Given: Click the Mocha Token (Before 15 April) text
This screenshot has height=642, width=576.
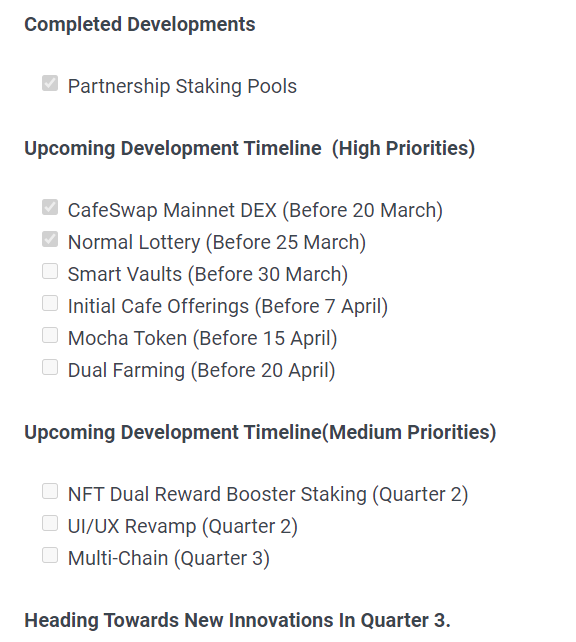Looking at the screenshot, I should [x=202, y=338].
